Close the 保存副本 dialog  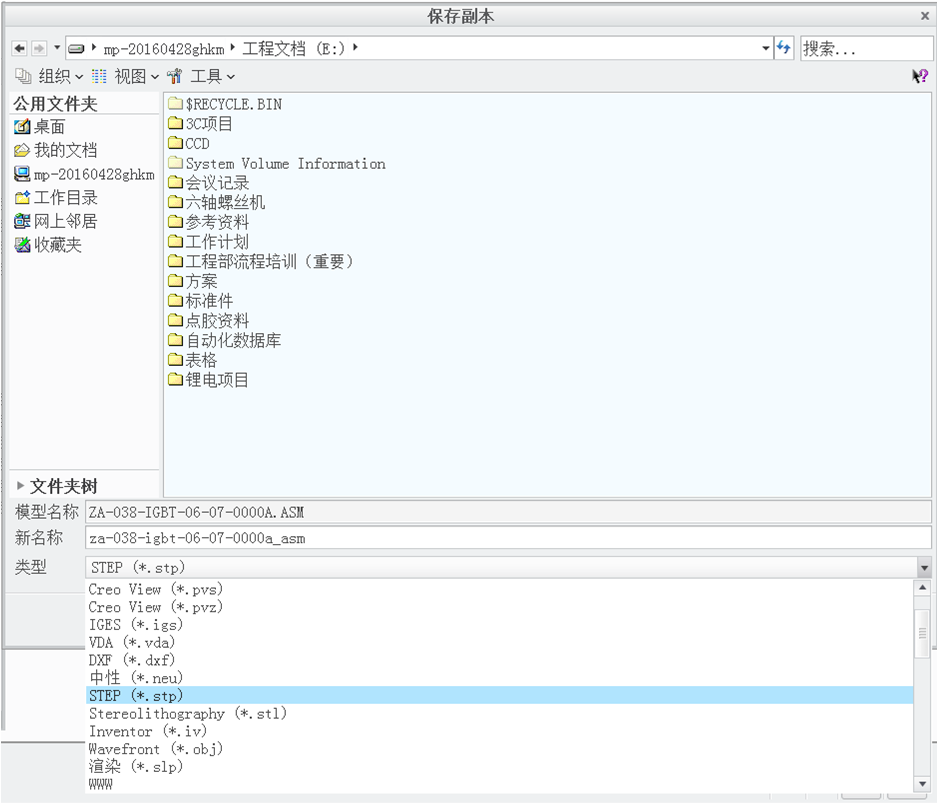924,17
